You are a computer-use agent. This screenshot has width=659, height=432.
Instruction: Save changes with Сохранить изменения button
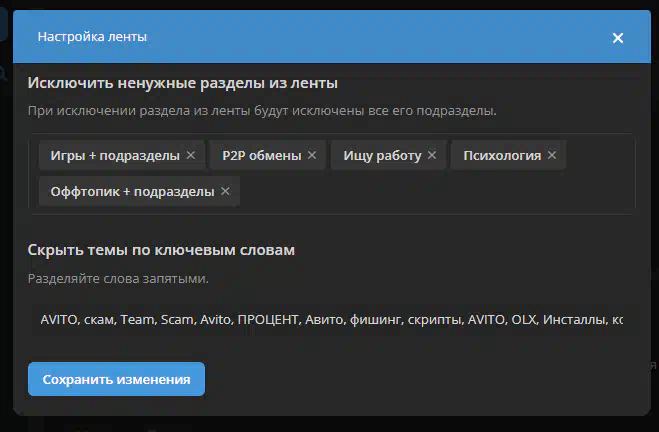116,379
